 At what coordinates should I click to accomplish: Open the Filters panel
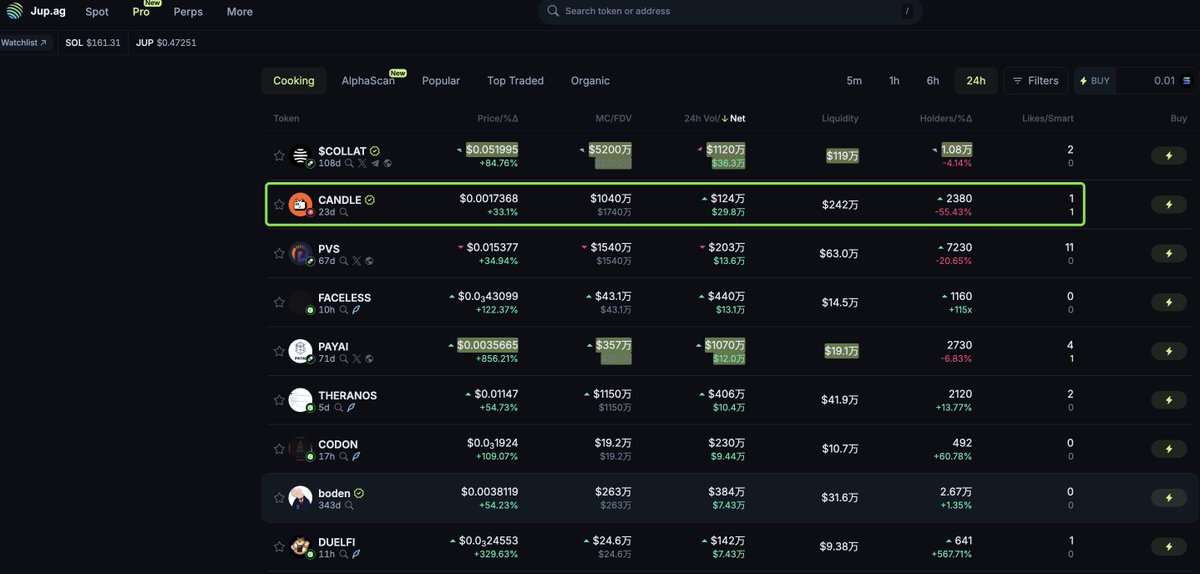(x=1035, y=81)
